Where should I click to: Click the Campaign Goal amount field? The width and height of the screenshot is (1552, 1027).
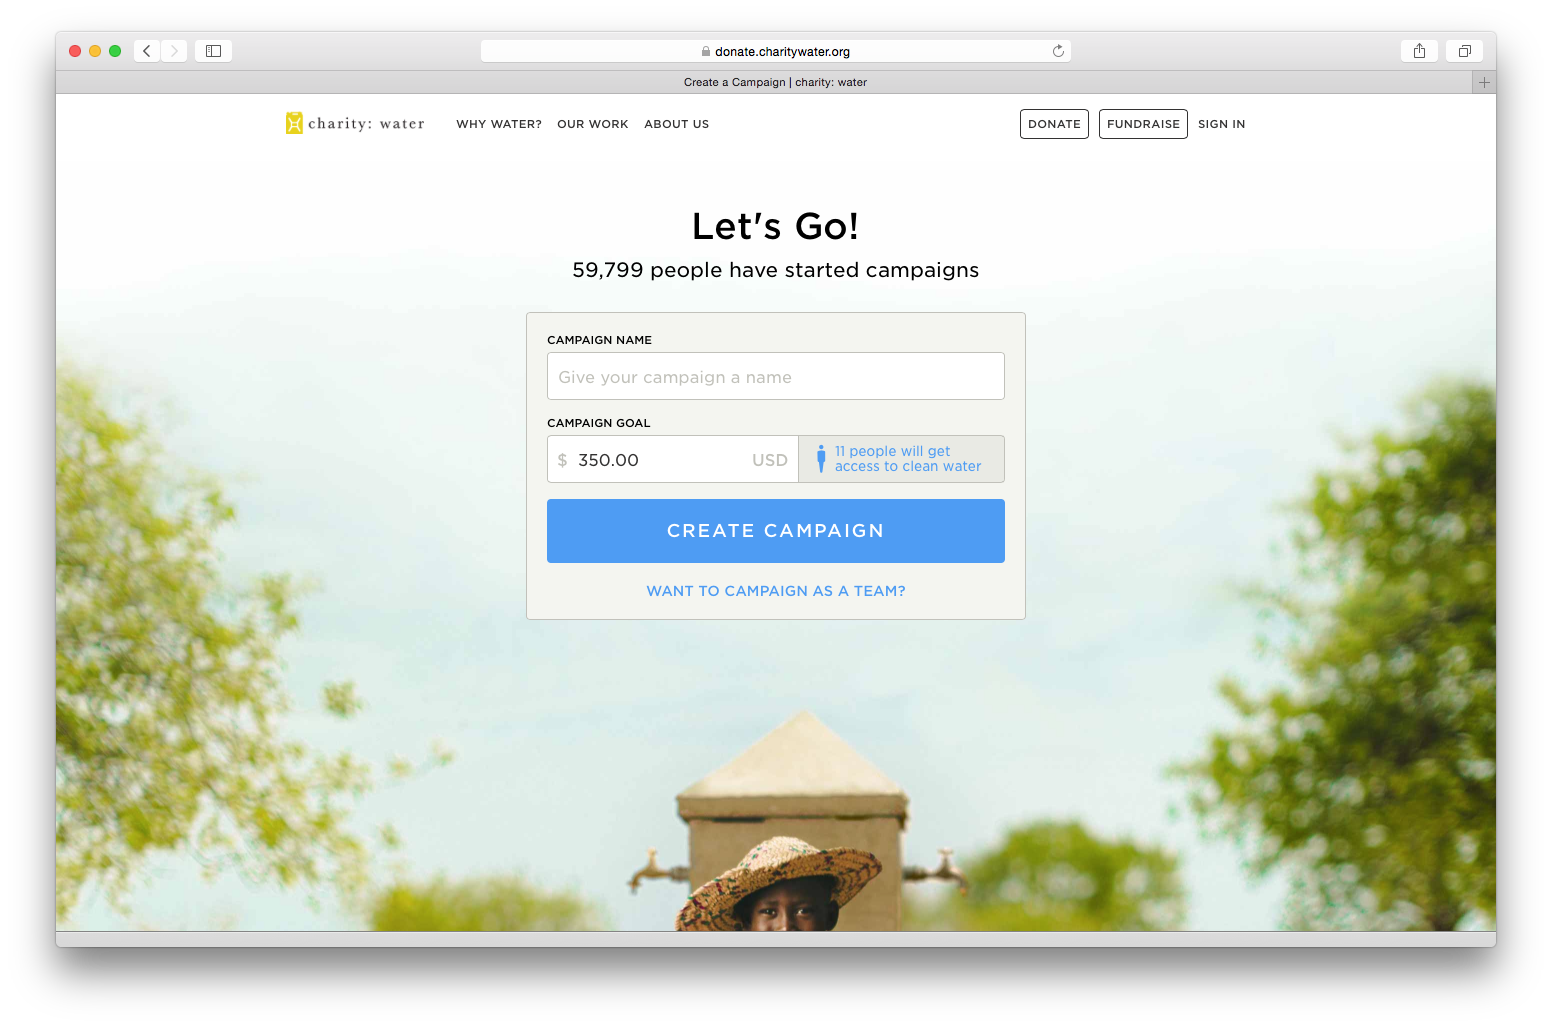(x=673, y=459)
